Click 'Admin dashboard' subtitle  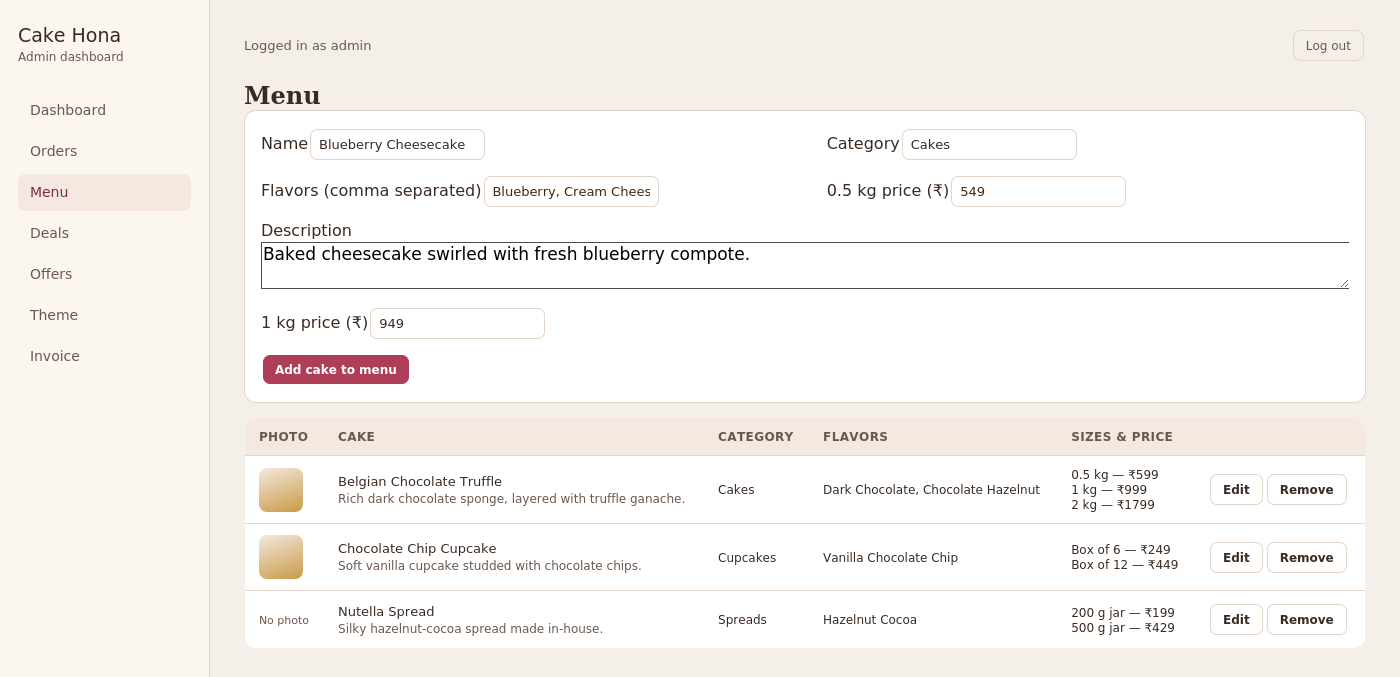click(x=71, y=57)
